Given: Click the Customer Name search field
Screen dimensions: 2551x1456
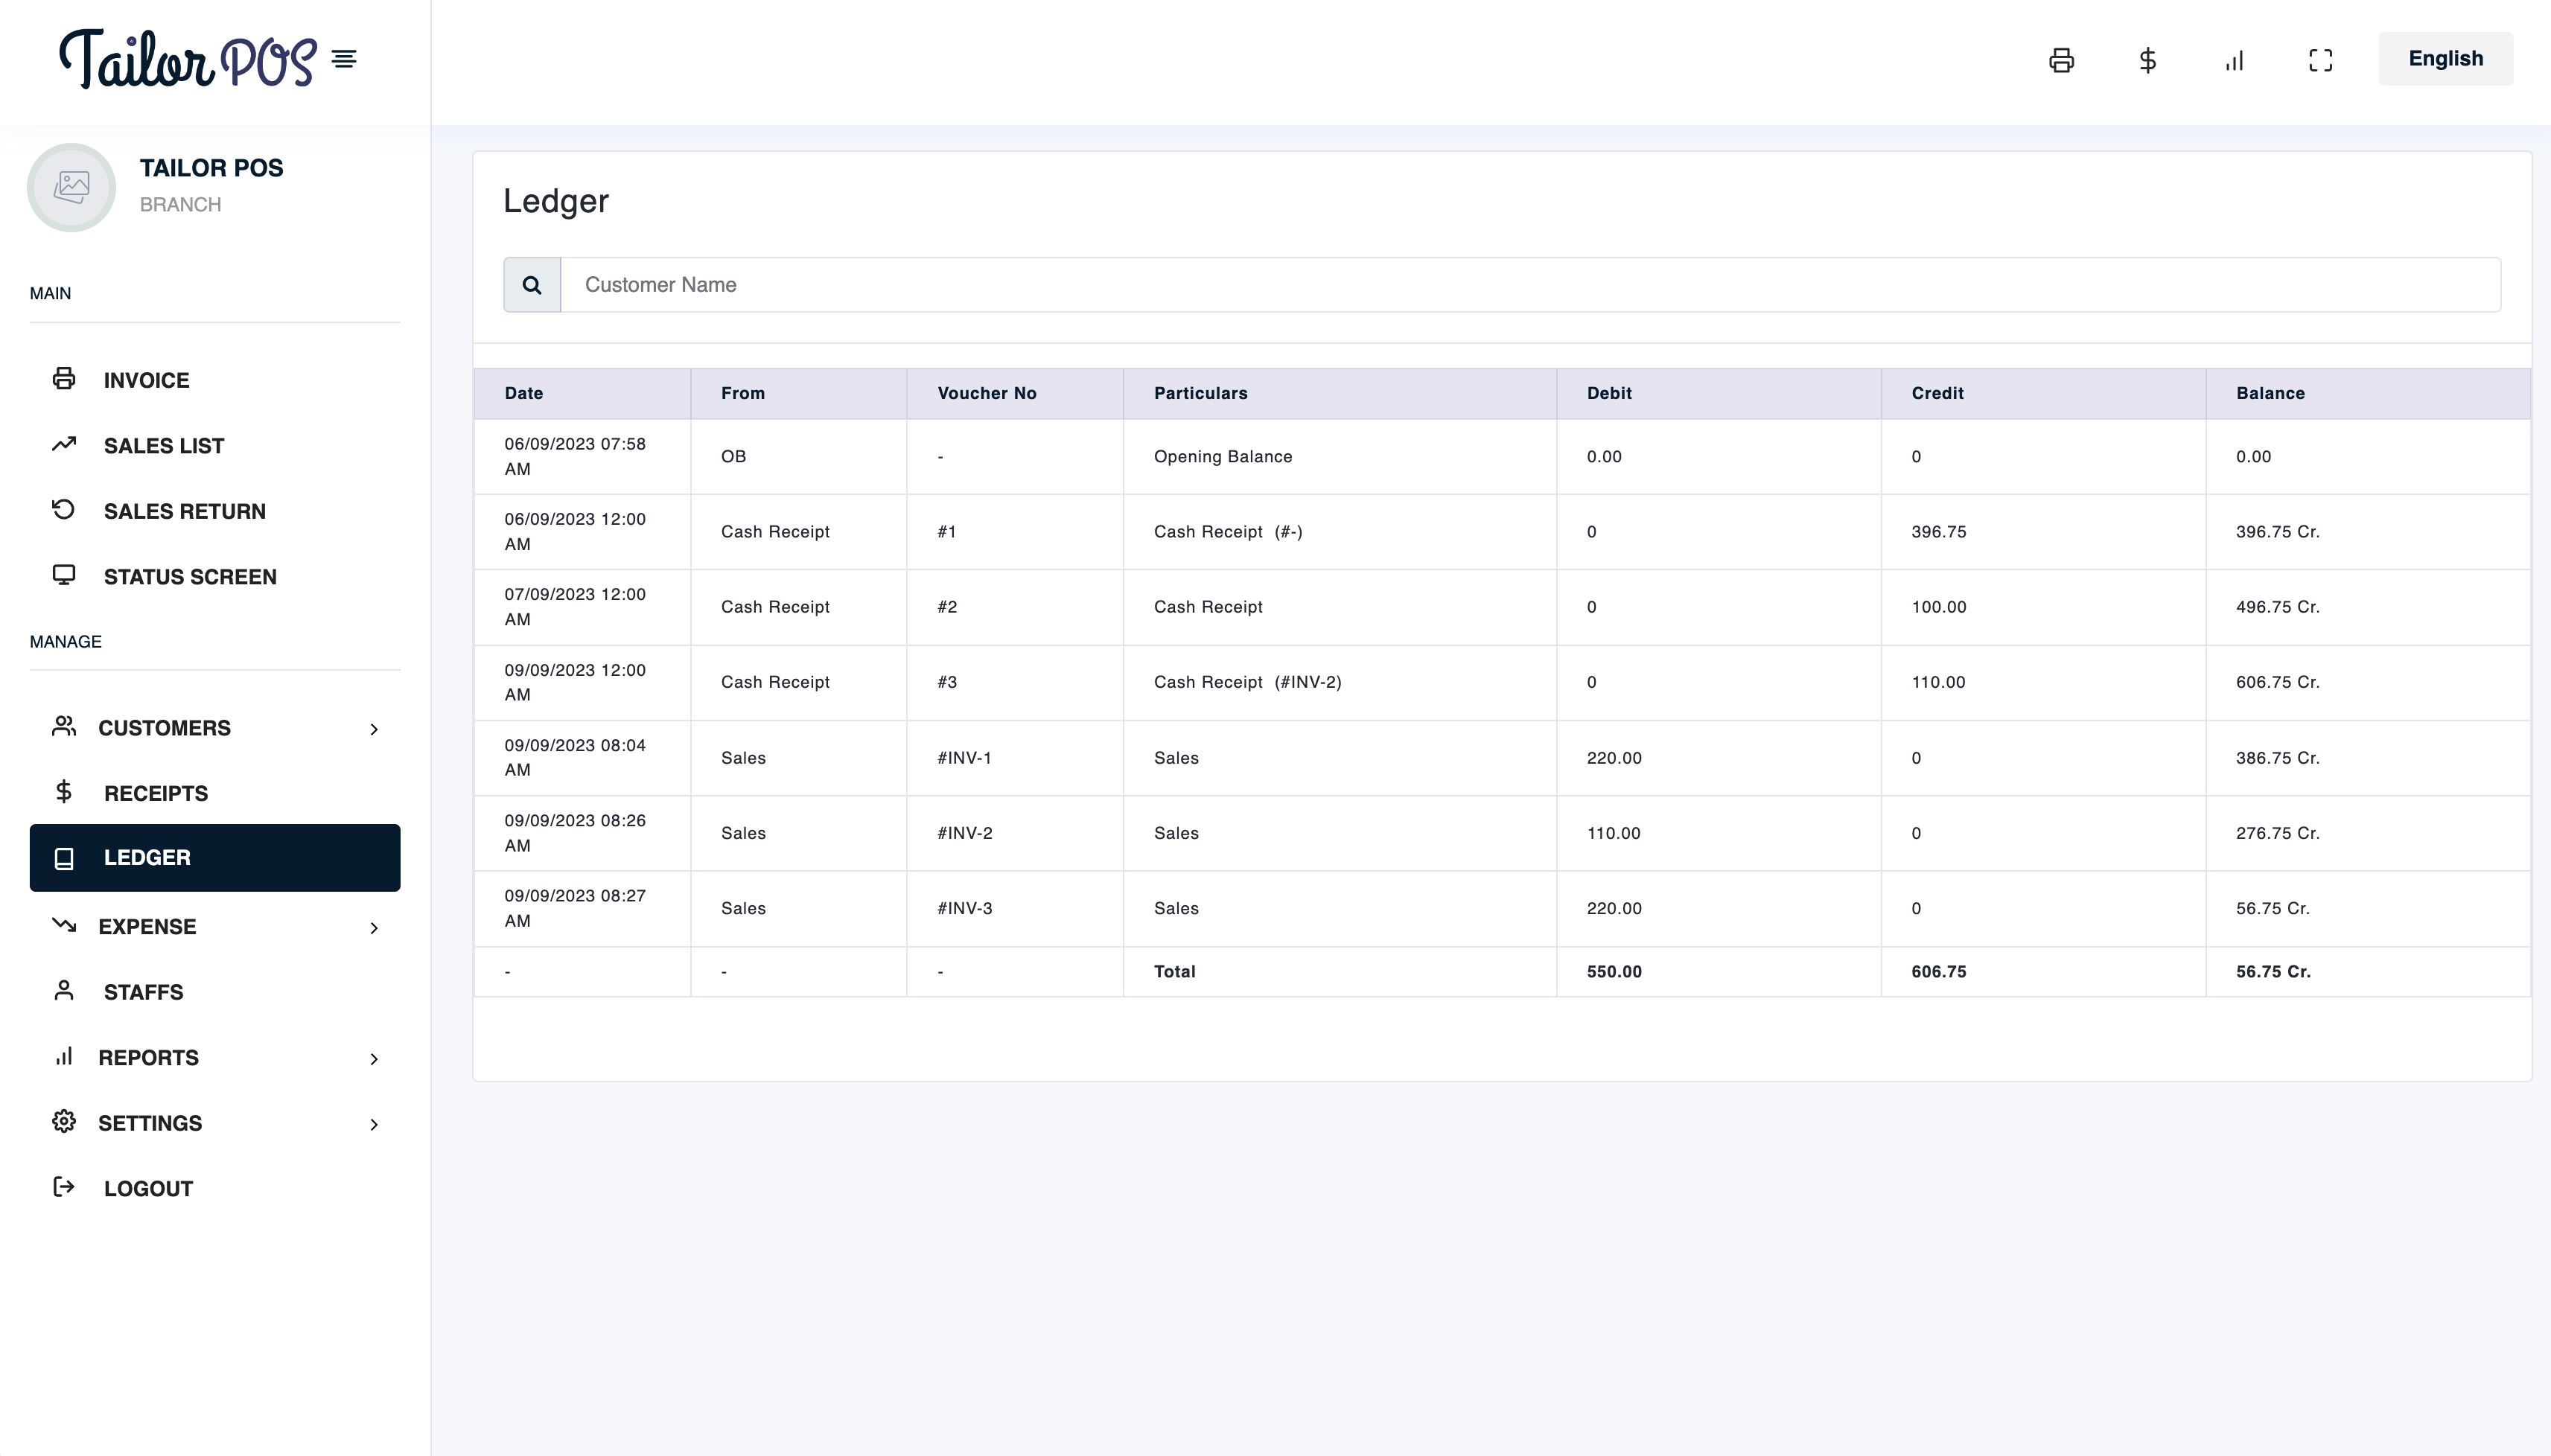Looking at the screenshot, I should (1530, 285).
